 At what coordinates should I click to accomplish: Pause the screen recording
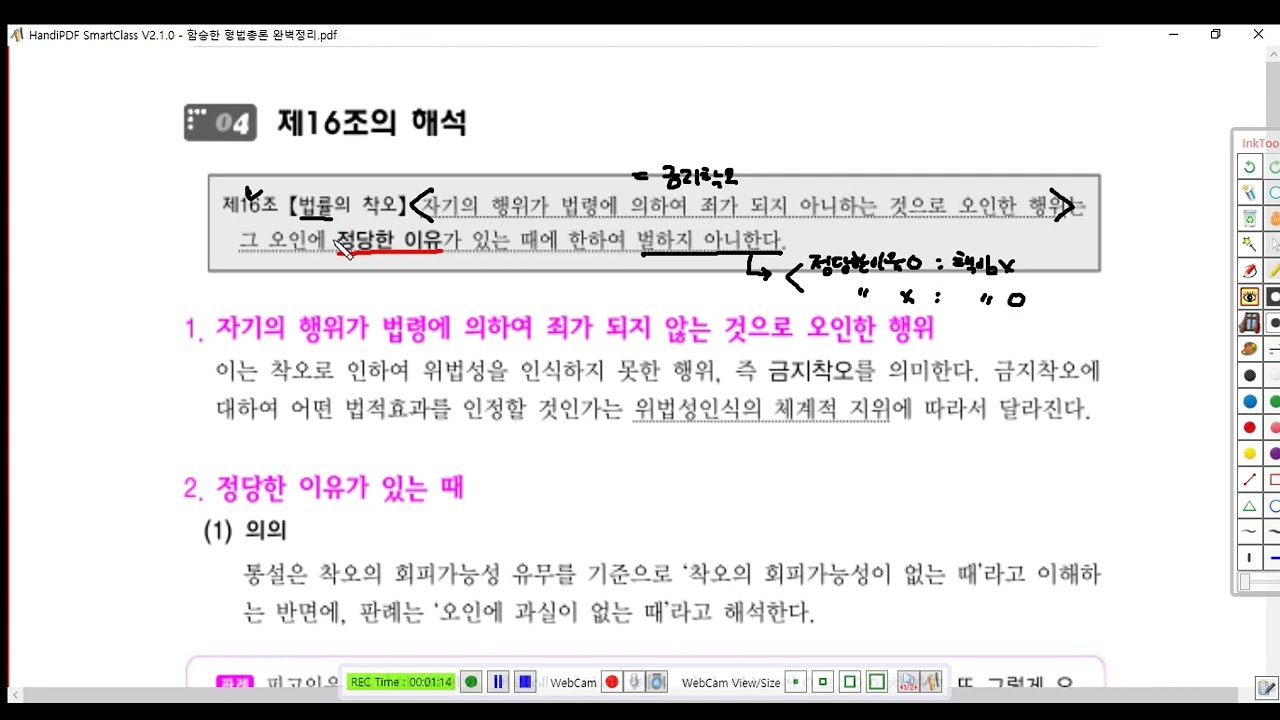(x=498, y=682)
